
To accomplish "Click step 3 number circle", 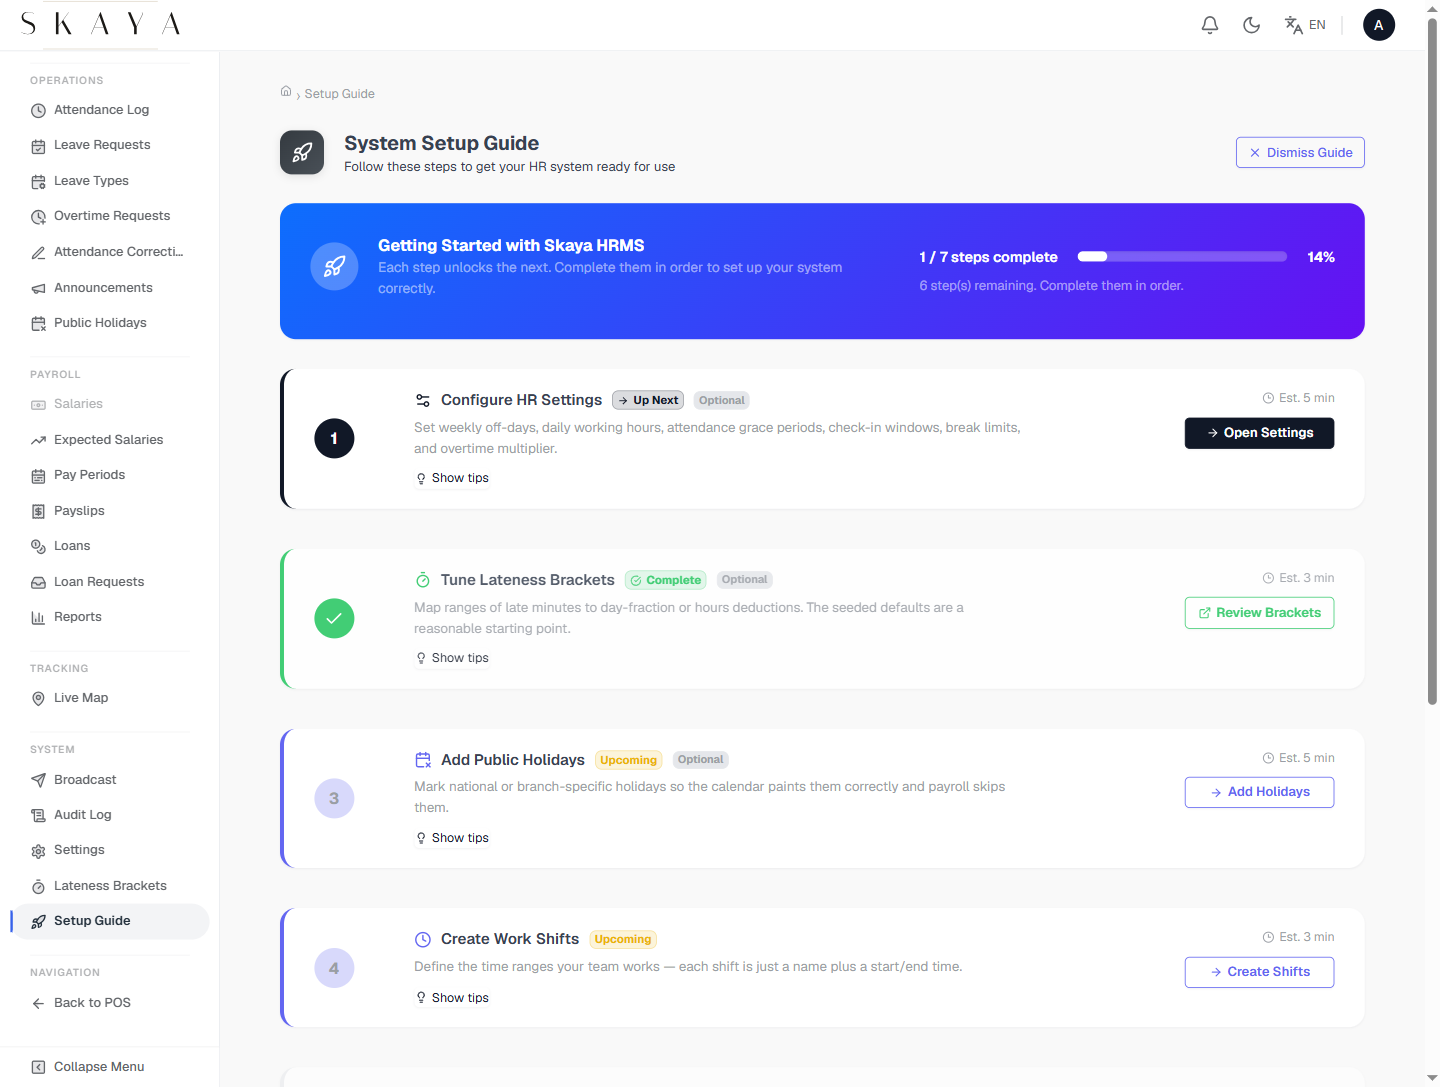I will 334,798.
